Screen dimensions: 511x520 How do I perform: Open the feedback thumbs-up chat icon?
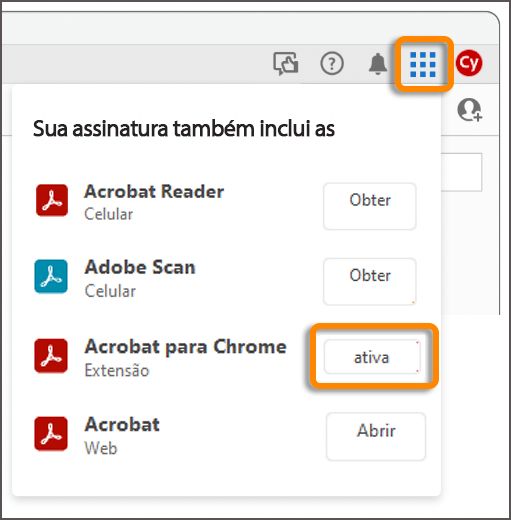click(x=286, y=63)
